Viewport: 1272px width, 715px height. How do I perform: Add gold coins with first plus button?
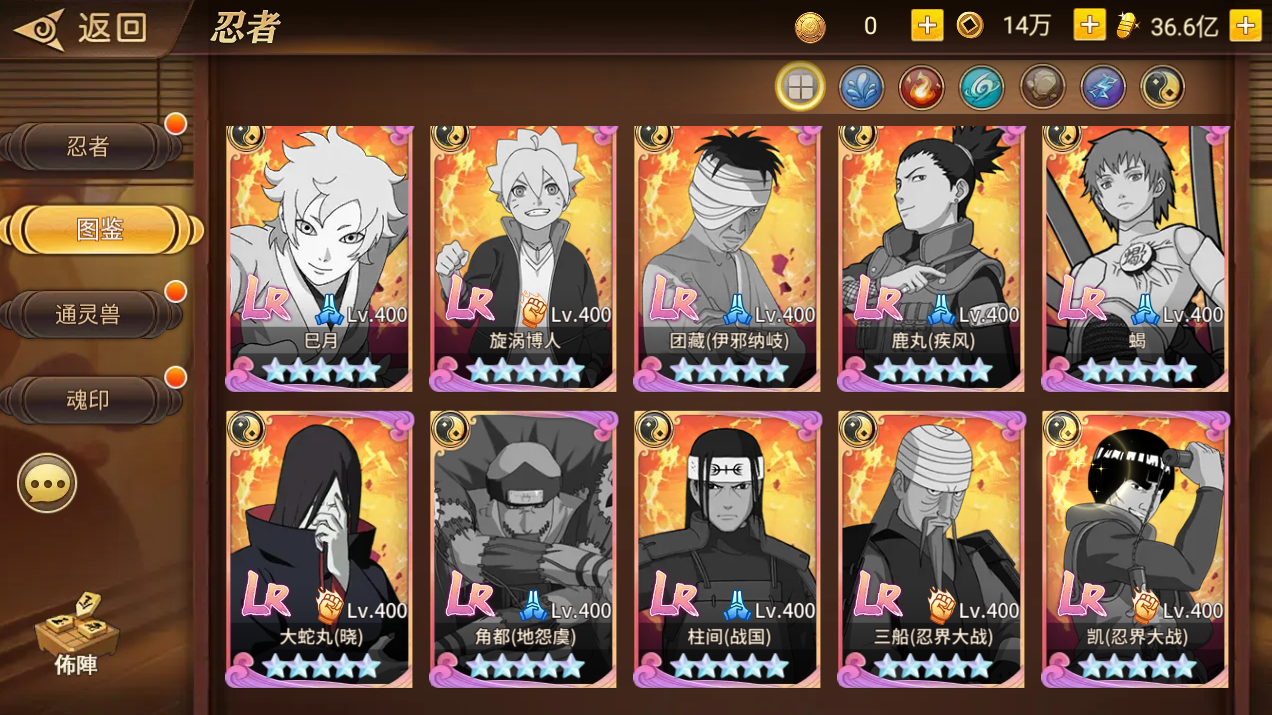pyautogui.click(x=927, y=26)
